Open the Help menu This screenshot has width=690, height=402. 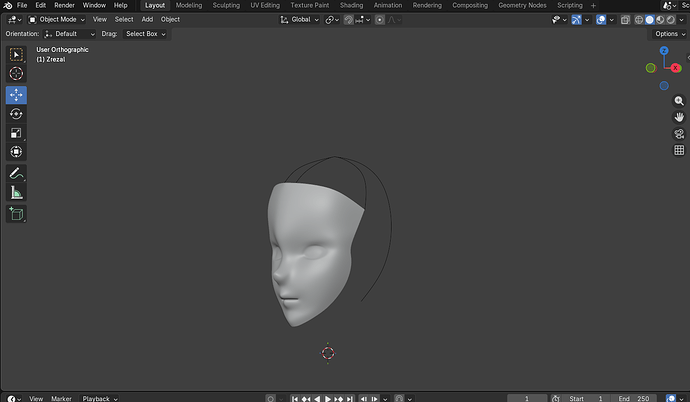click(121, 5)
